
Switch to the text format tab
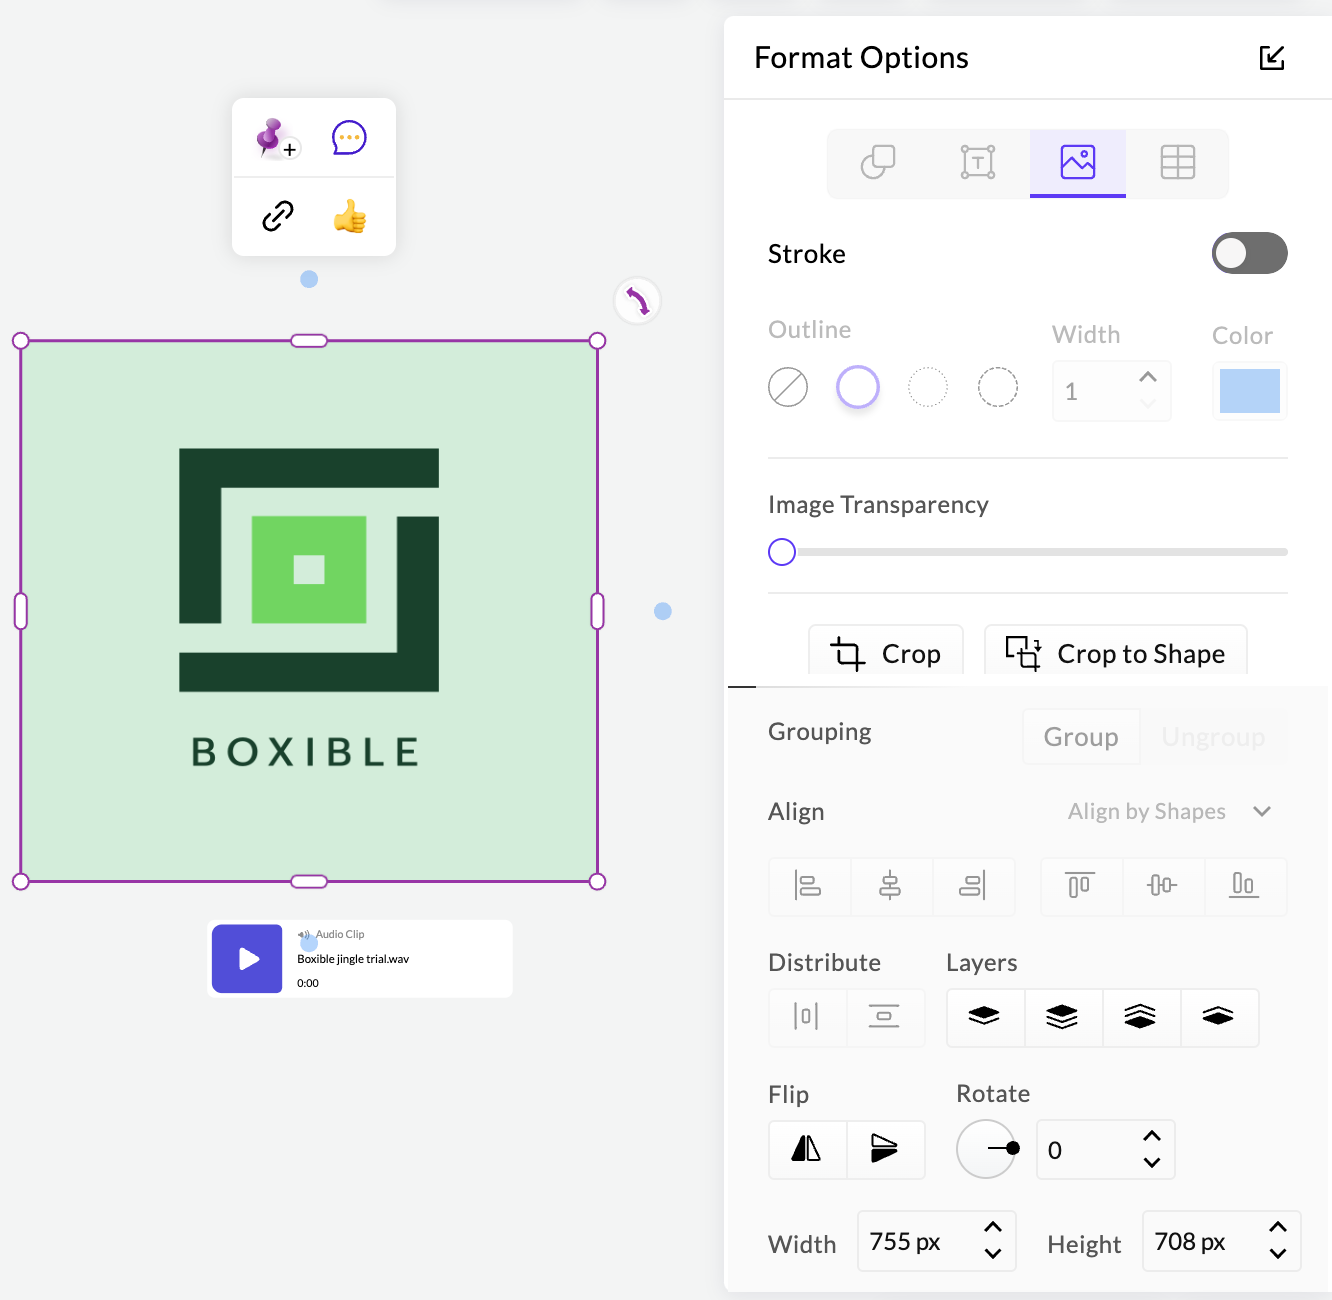978,162
